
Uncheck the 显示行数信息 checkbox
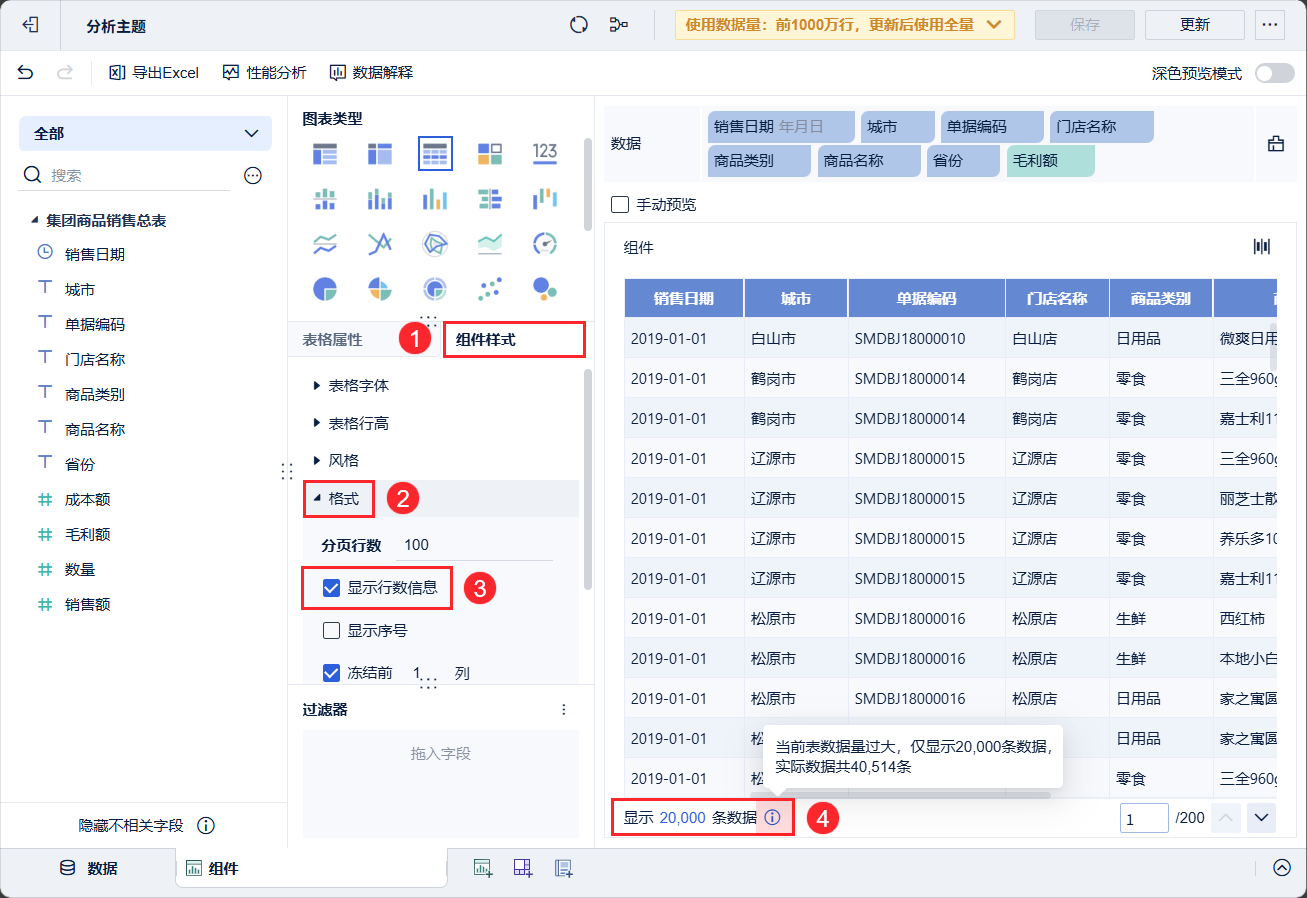click(x=332, y=588)
